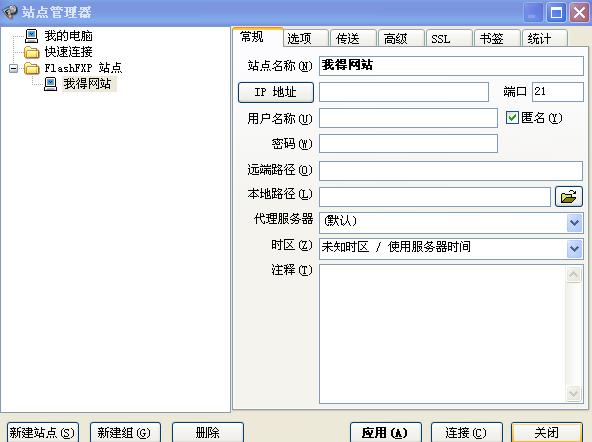
Task: Click the port (端口) field showing 21
Action: [x=558, y=92]
